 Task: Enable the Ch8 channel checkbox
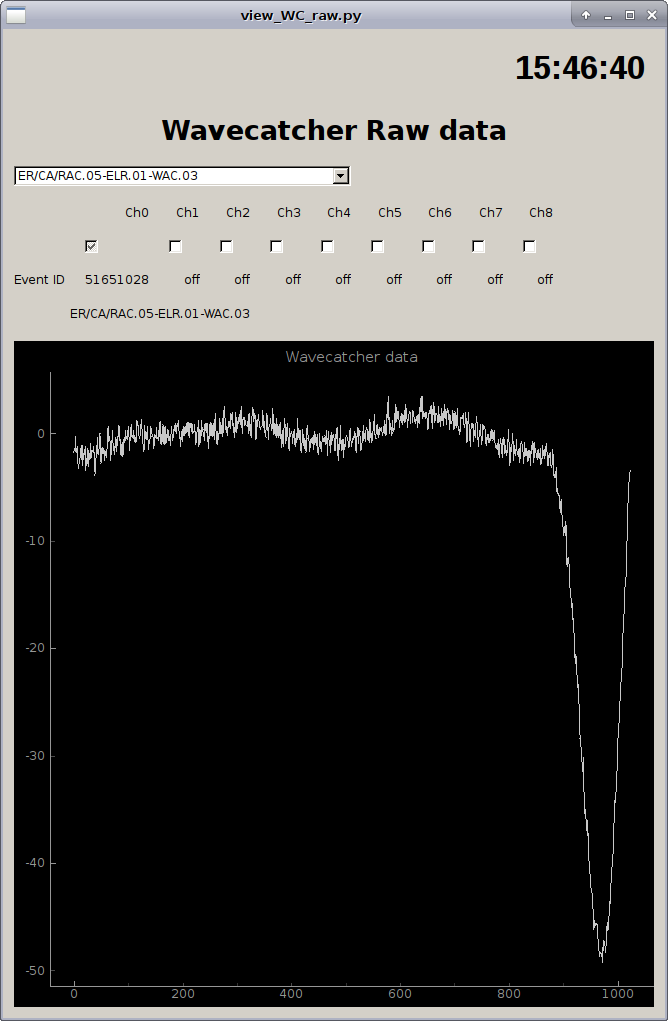[529, 246]
